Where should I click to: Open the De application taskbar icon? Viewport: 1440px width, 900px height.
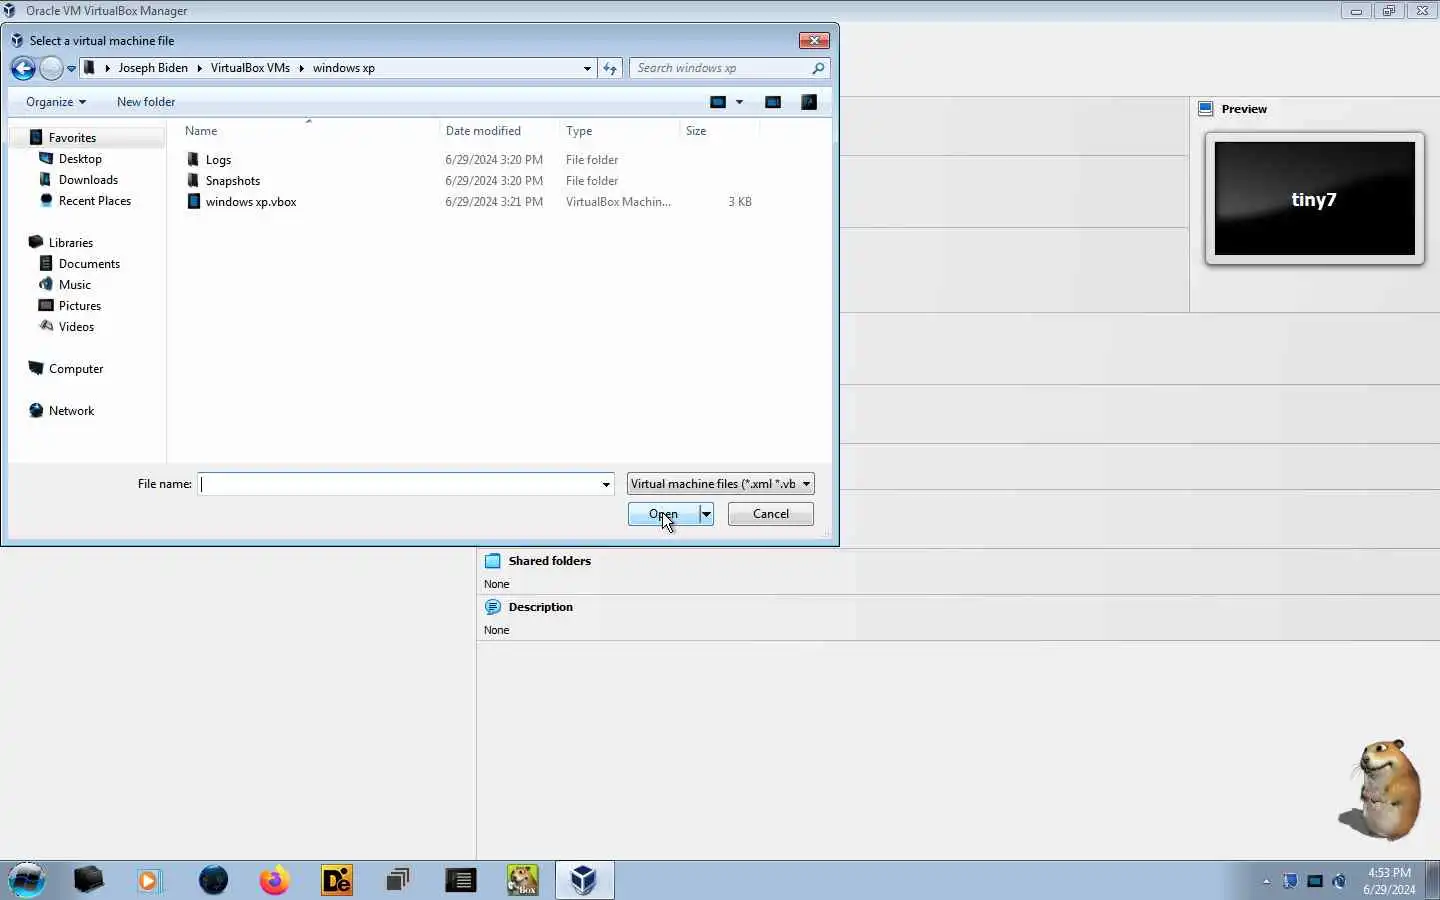[337, 880]
